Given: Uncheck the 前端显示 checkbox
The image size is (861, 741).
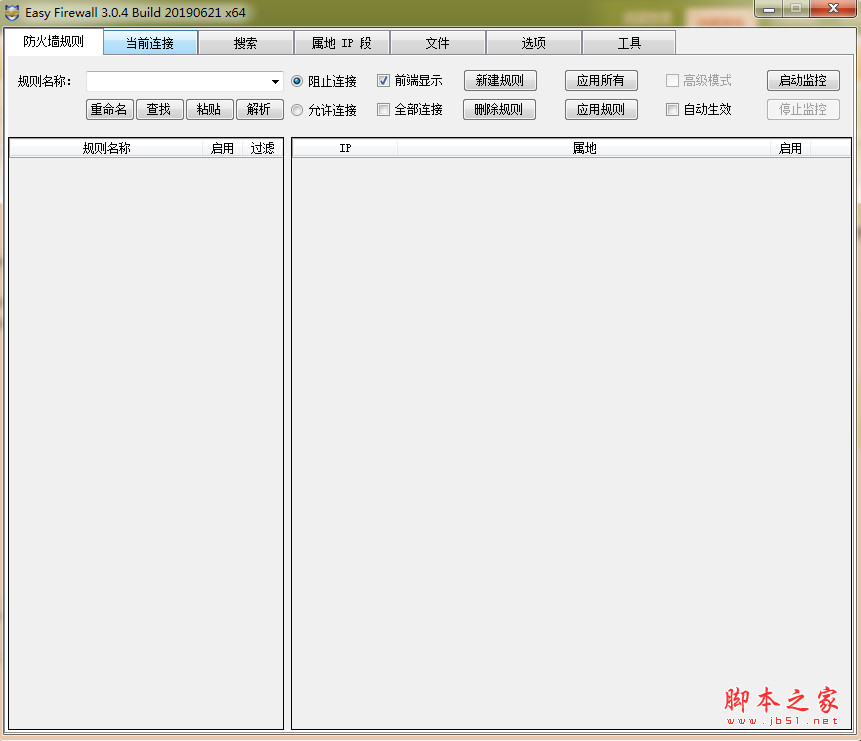Looking at the screenshot, I should coord(383,81).
